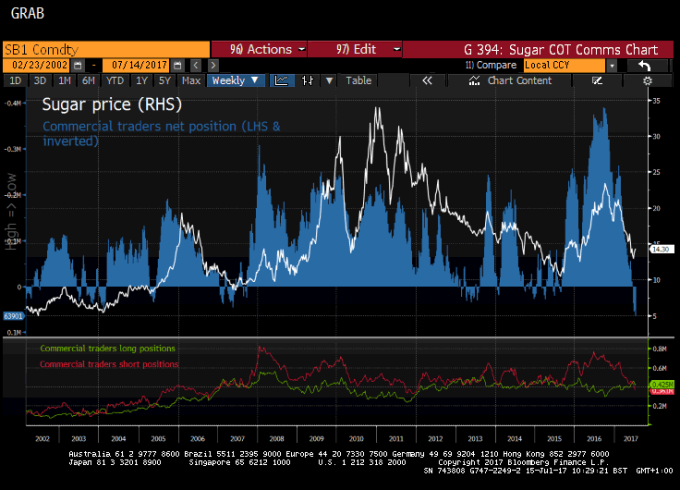Expand the Weekly periodicity dropdown
Screen dimensions: 680x490
click(x=235, y=80)
